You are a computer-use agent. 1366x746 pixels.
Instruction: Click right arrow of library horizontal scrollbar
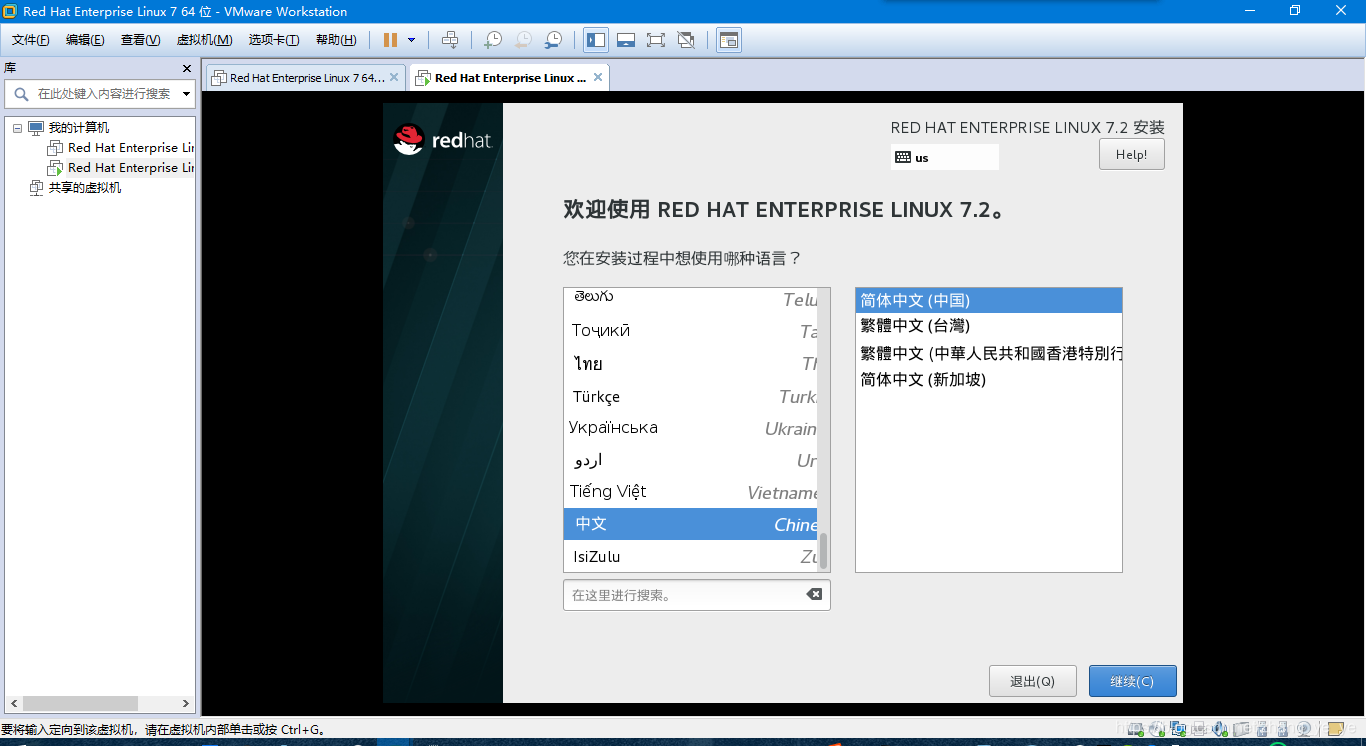pyautogui.click(x=185, y=704)
